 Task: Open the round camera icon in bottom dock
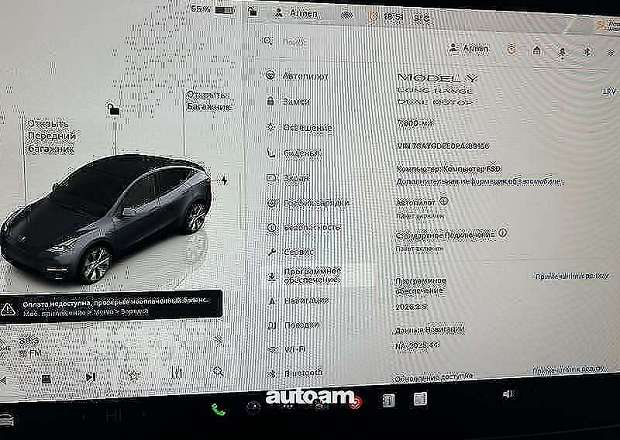pyautogui.click(x=253, y=407)
